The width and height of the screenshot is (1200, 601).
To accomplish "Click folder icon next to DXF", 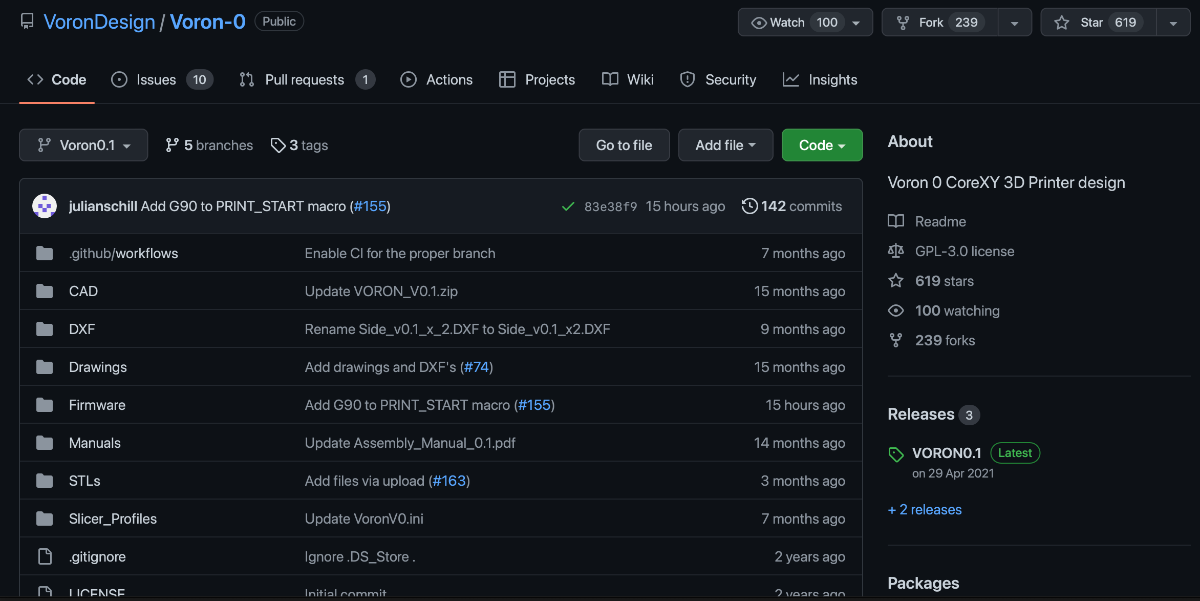I will pyautogui.click(x=44, y=329).
